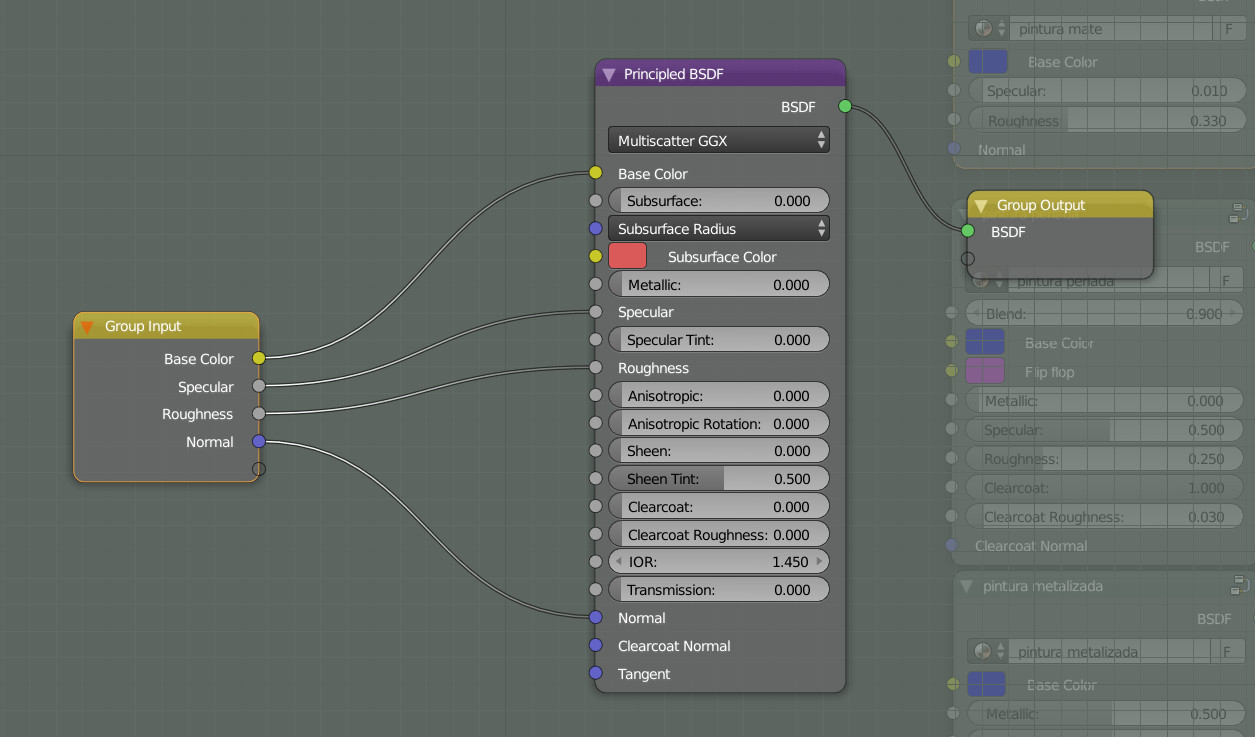Click the Transmission input socket
Viewport: 1255px width, 737px height.
click(596, 590)
